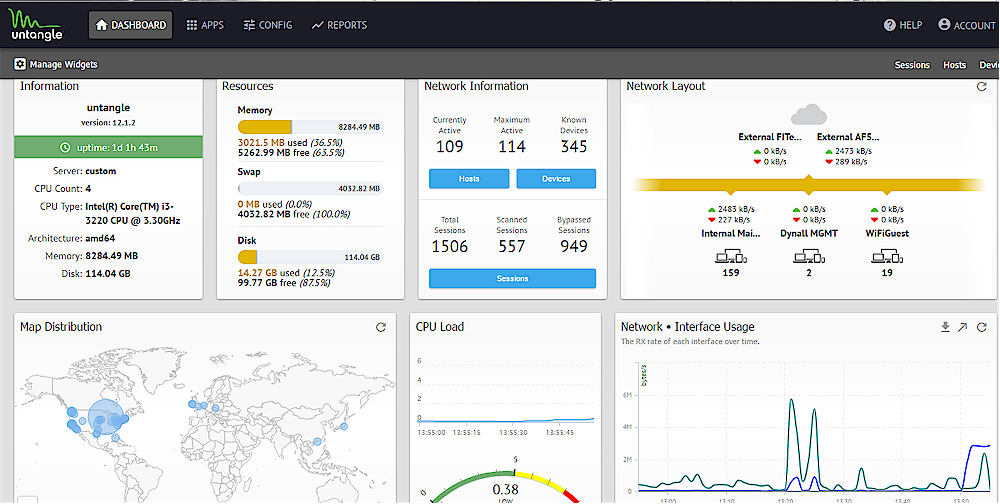Click the WiFiGuest device count 19
The height and width of the screenshot is (504, 1000).
(886, 273)
